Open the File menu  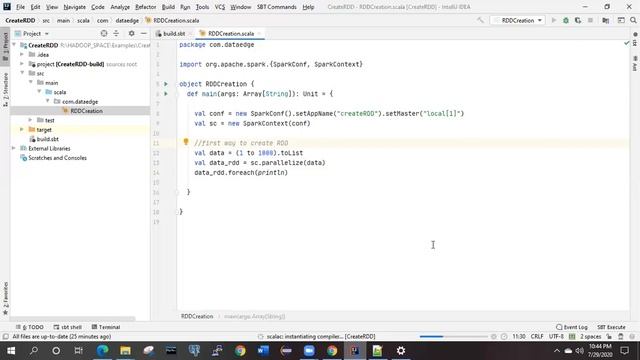point(20,7)
